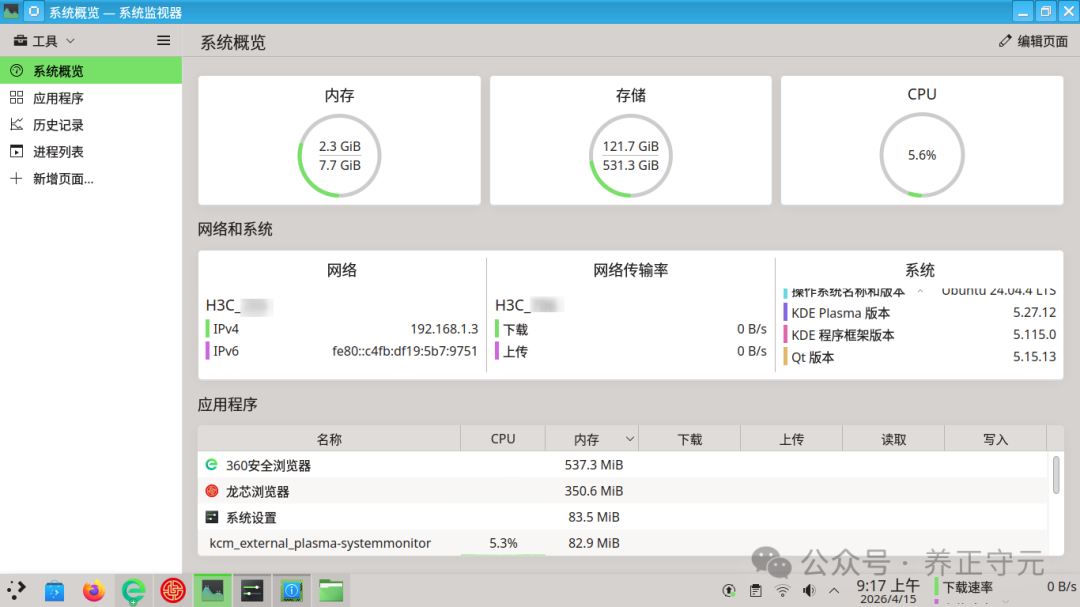Click the 537.3 MiB memory value
The width and height of the screenshot is (1080, 607).
point(594,465)
